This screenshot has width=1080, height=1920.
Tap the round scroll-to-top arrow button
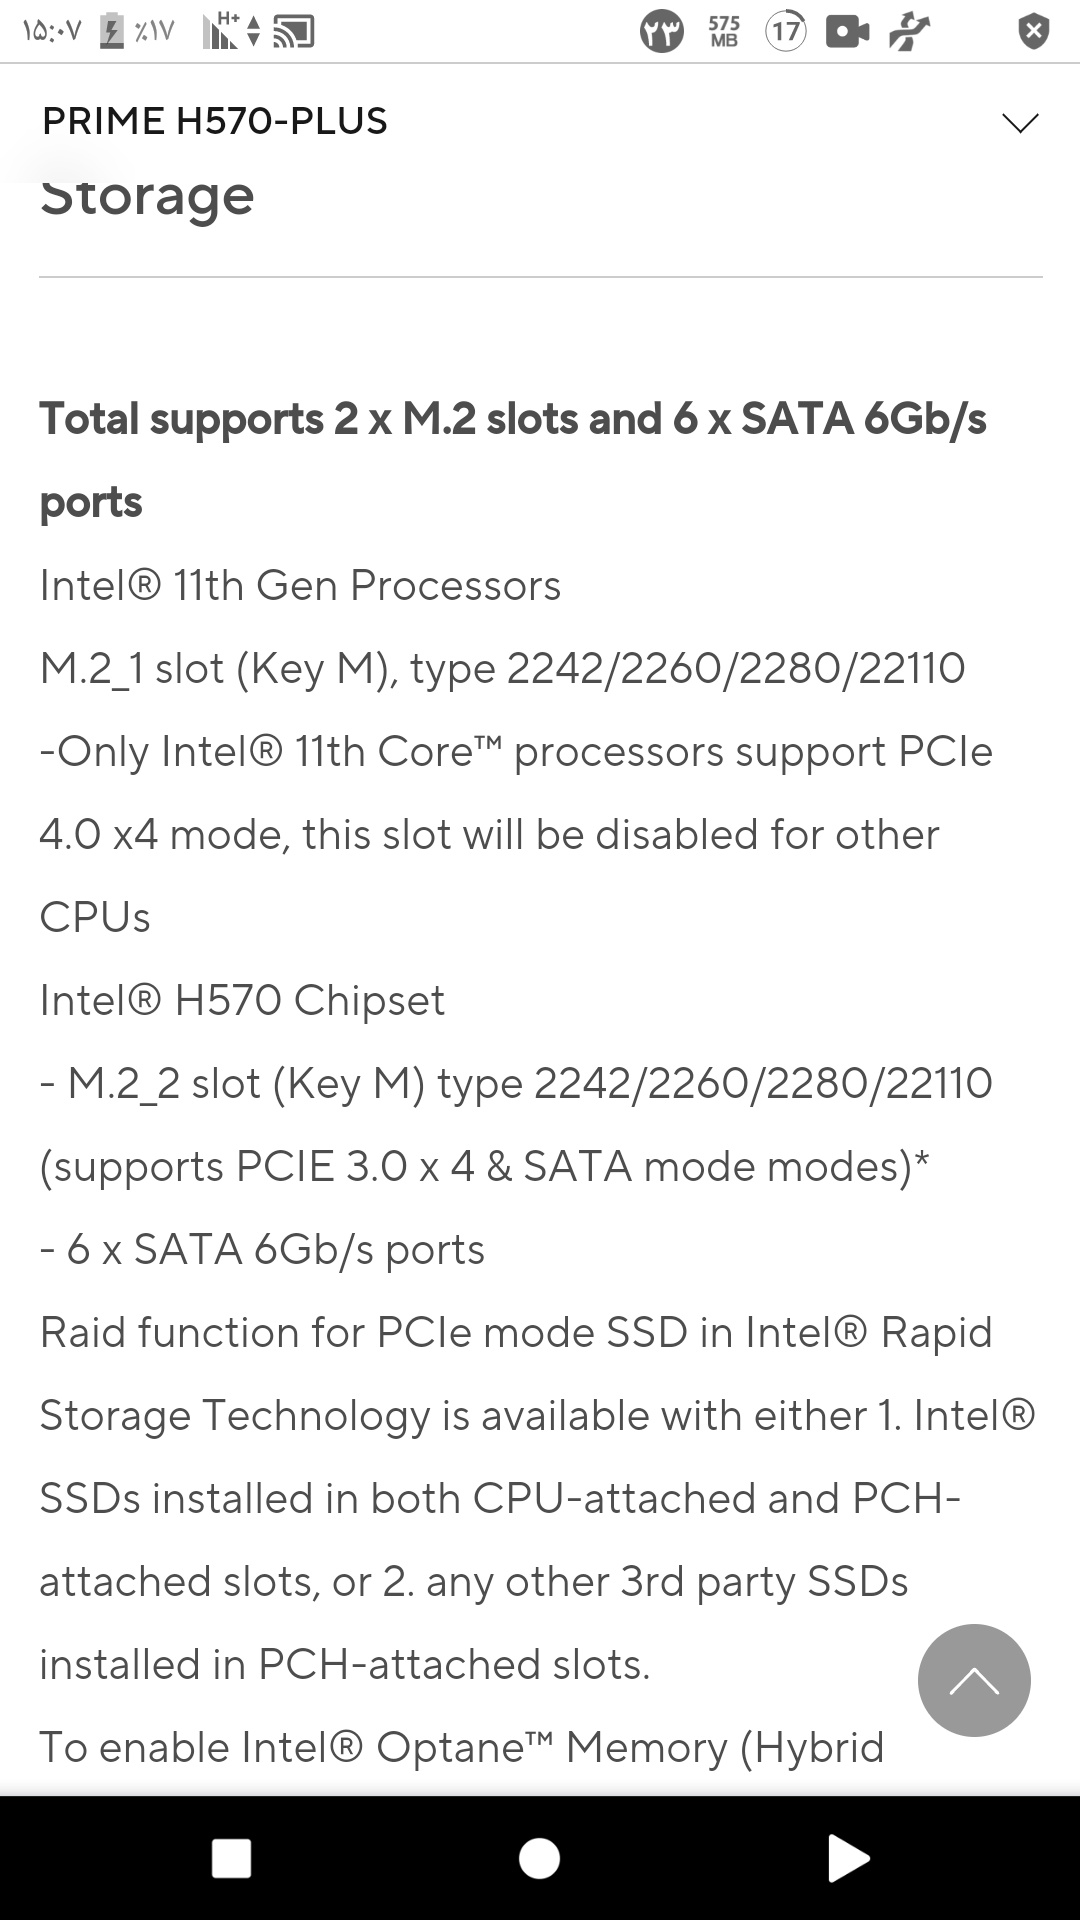pyautogui.click(x=974, y=1680)
